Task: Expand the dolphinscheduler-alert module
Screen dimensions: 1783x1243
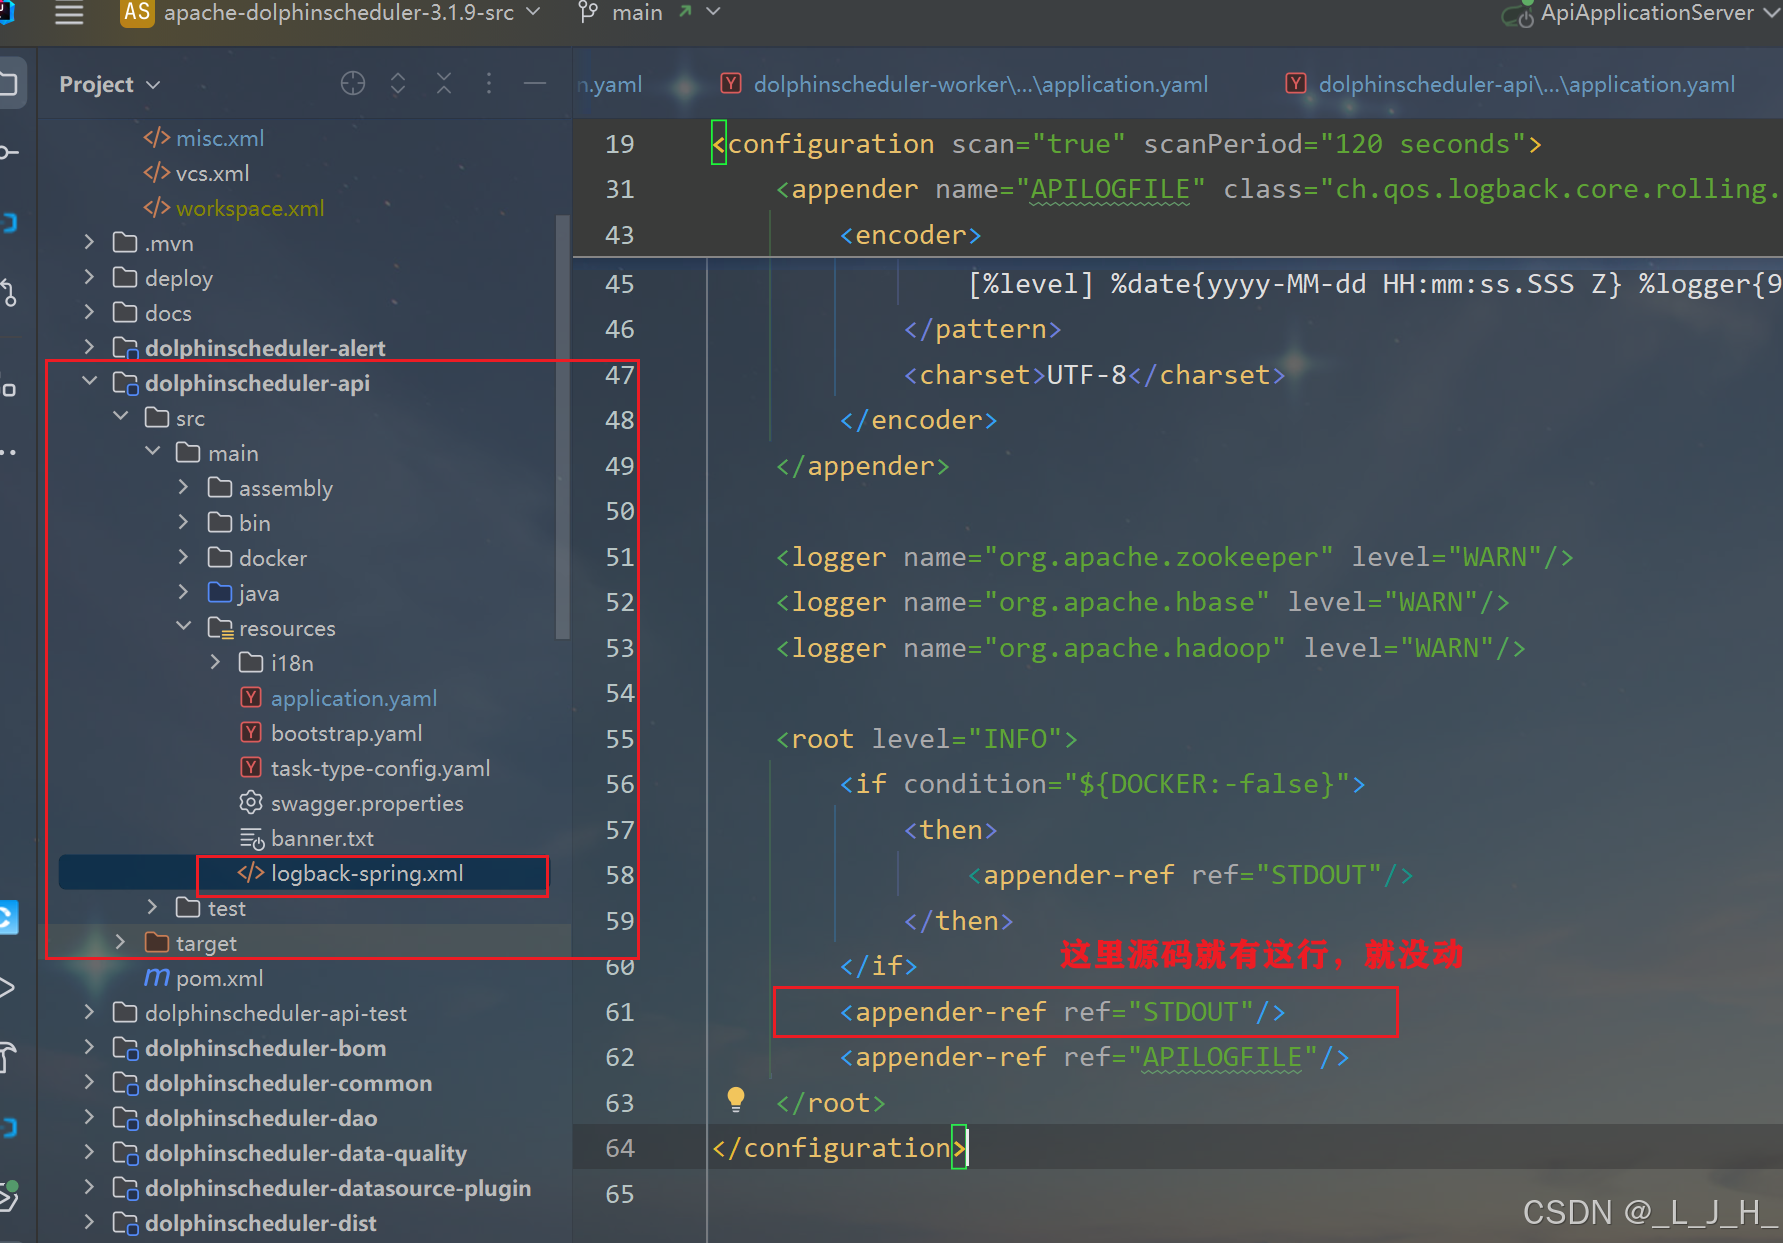Action: pyautogui.click(x=89, y=347)
